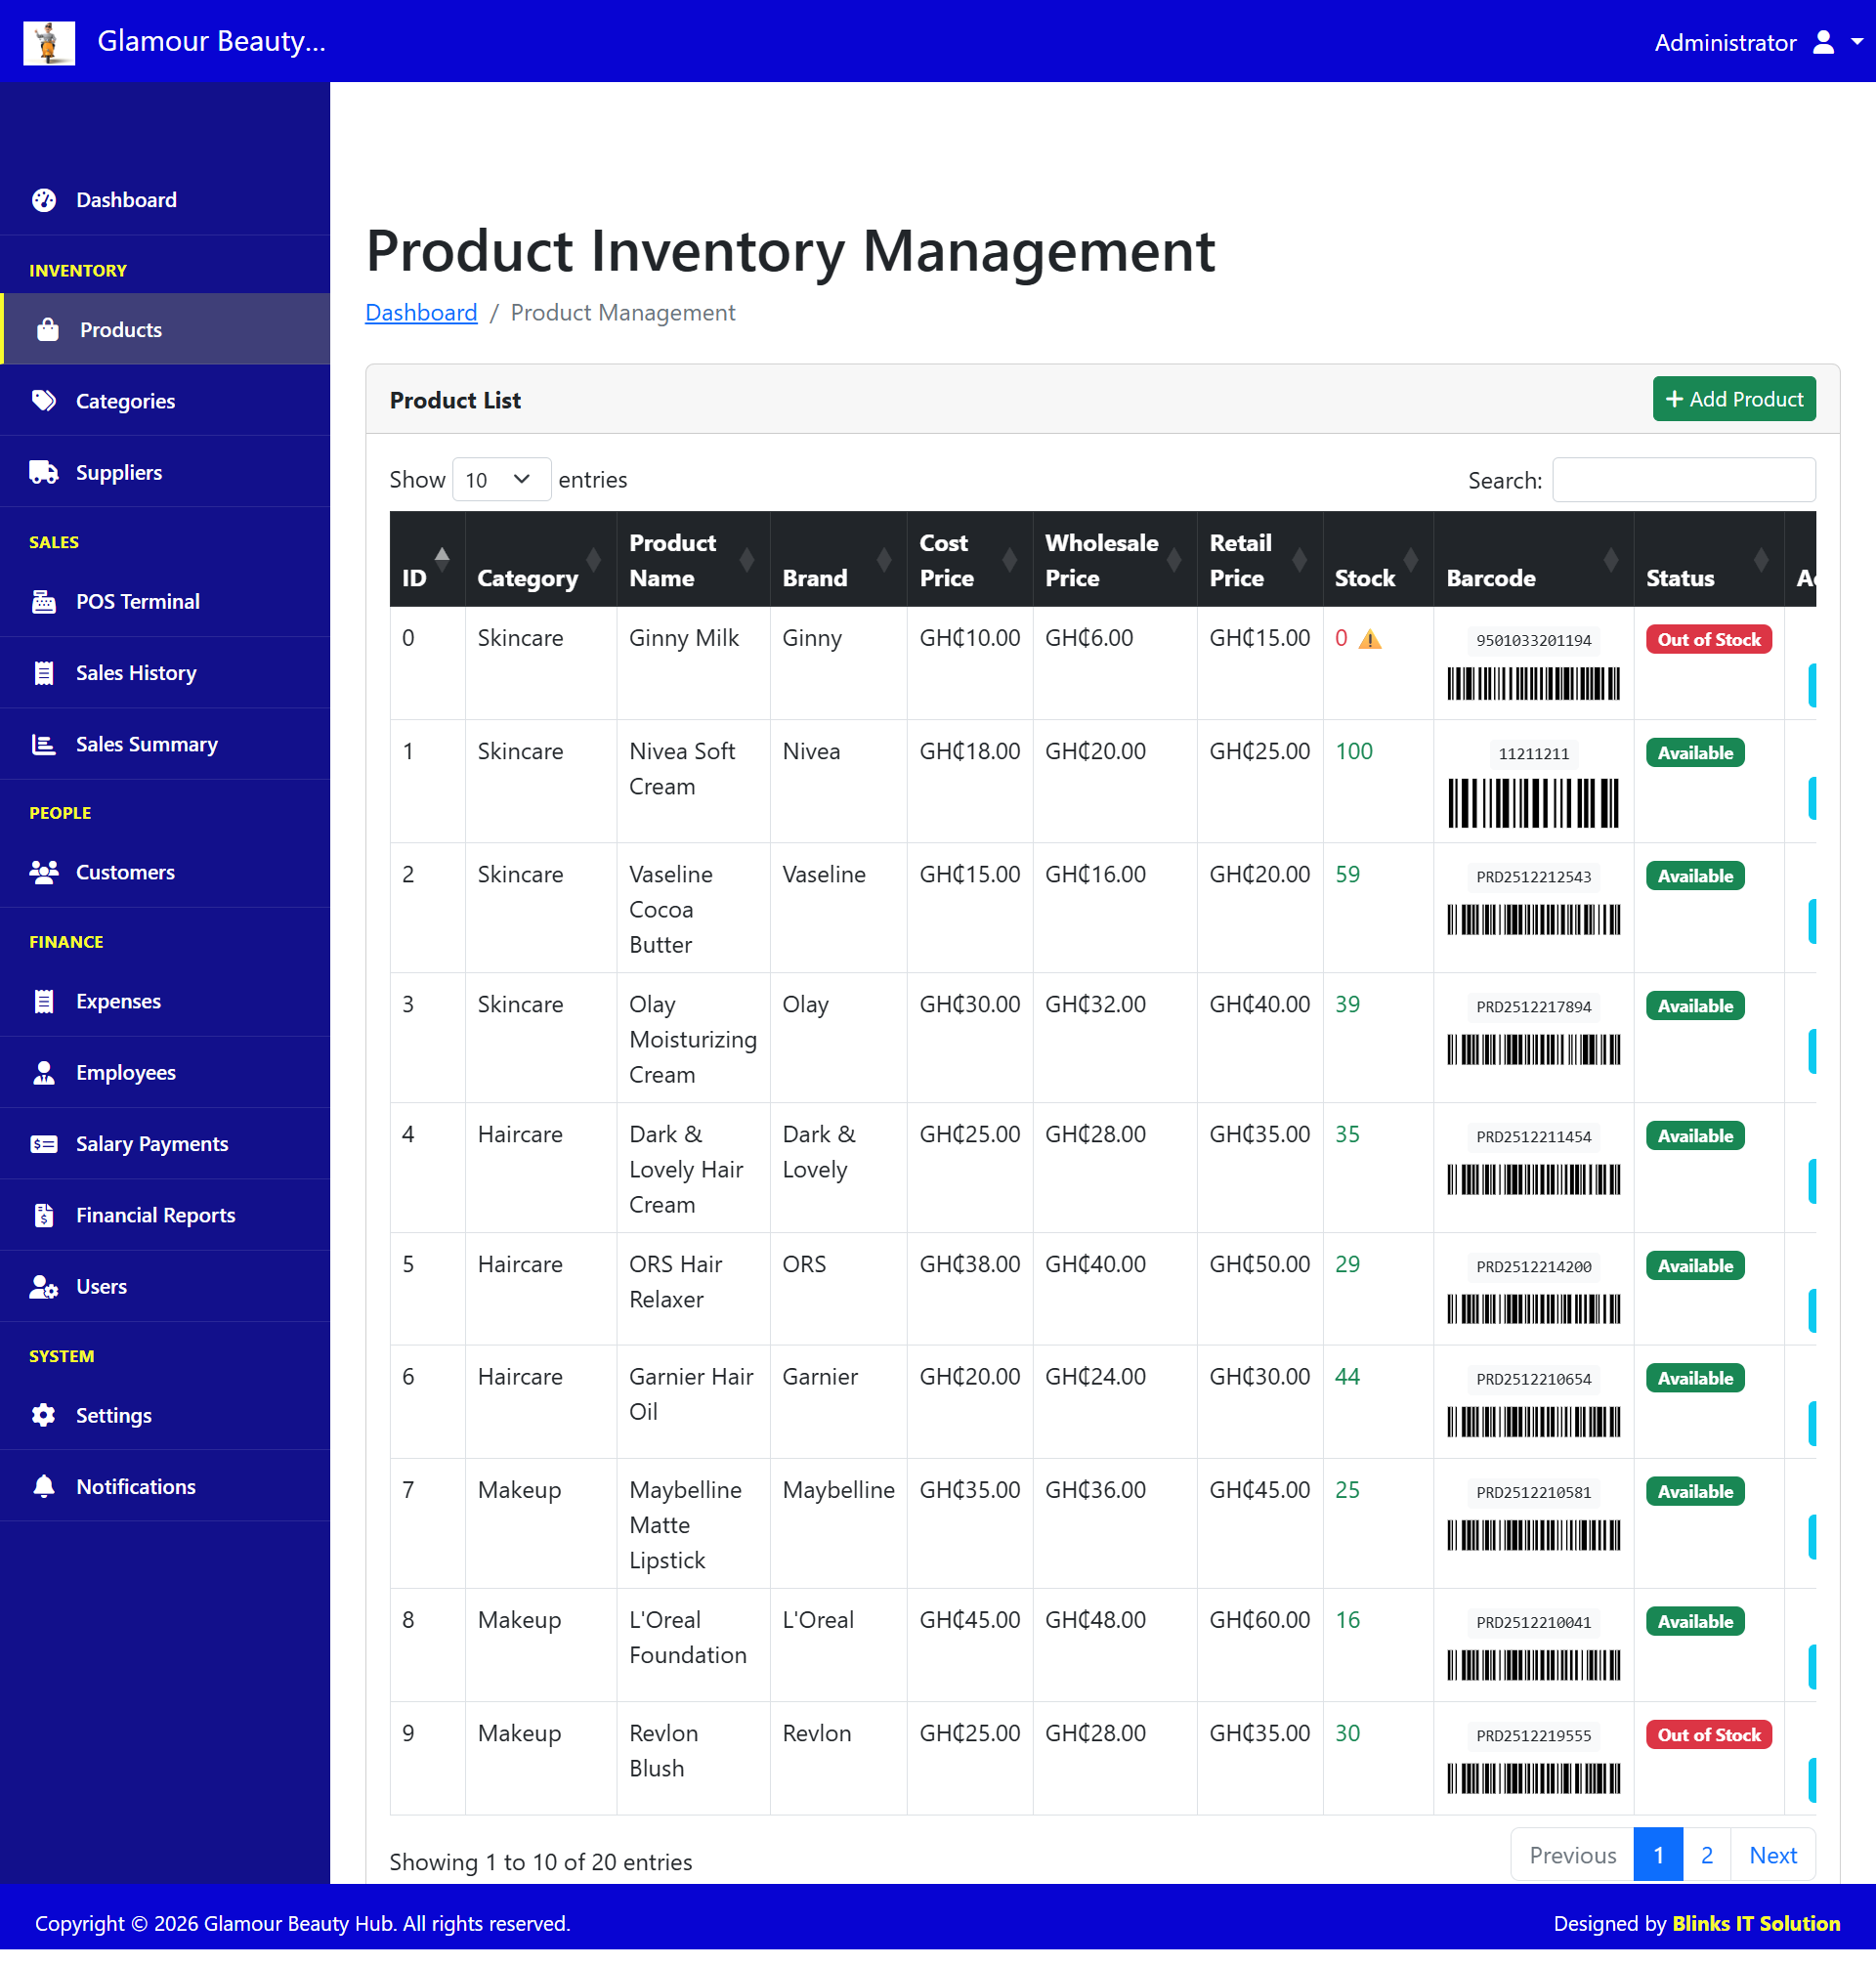The width and height of the screenshot is (1876, 1966).
Task: Click the barcode image for Garnier Hair Oil
Action: coord(1533,1422)
